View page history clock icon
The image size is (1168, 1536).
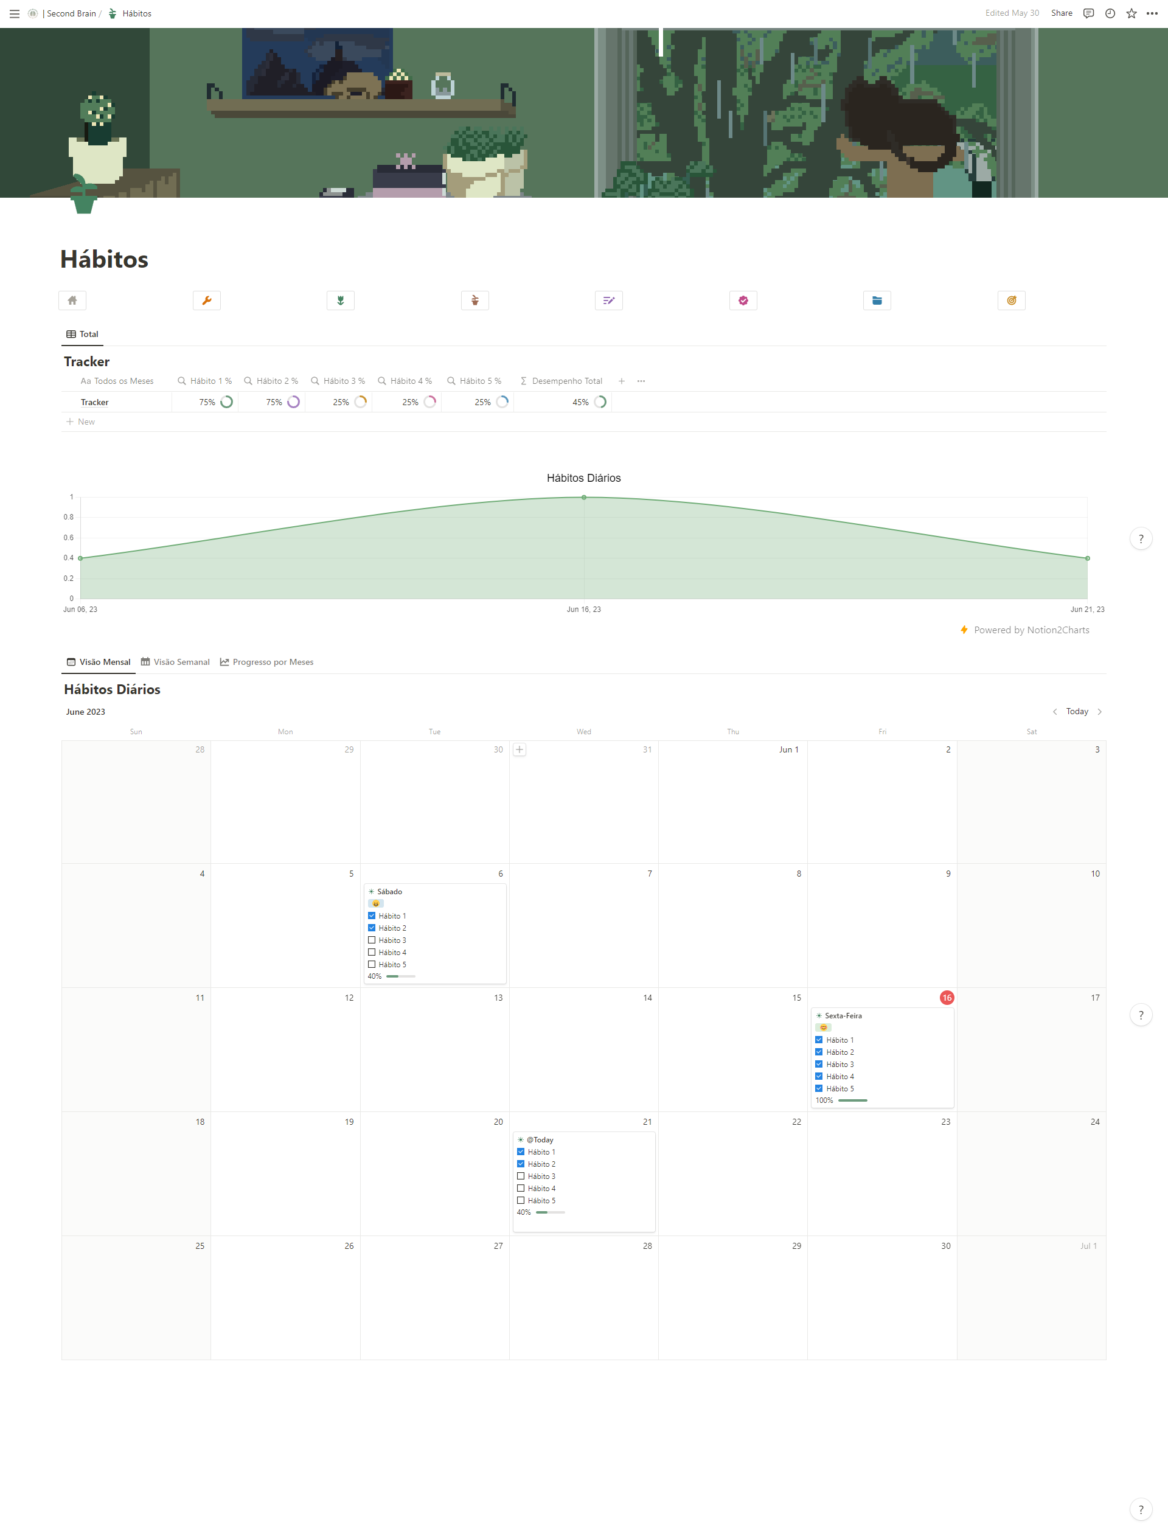coord(1110,13)
